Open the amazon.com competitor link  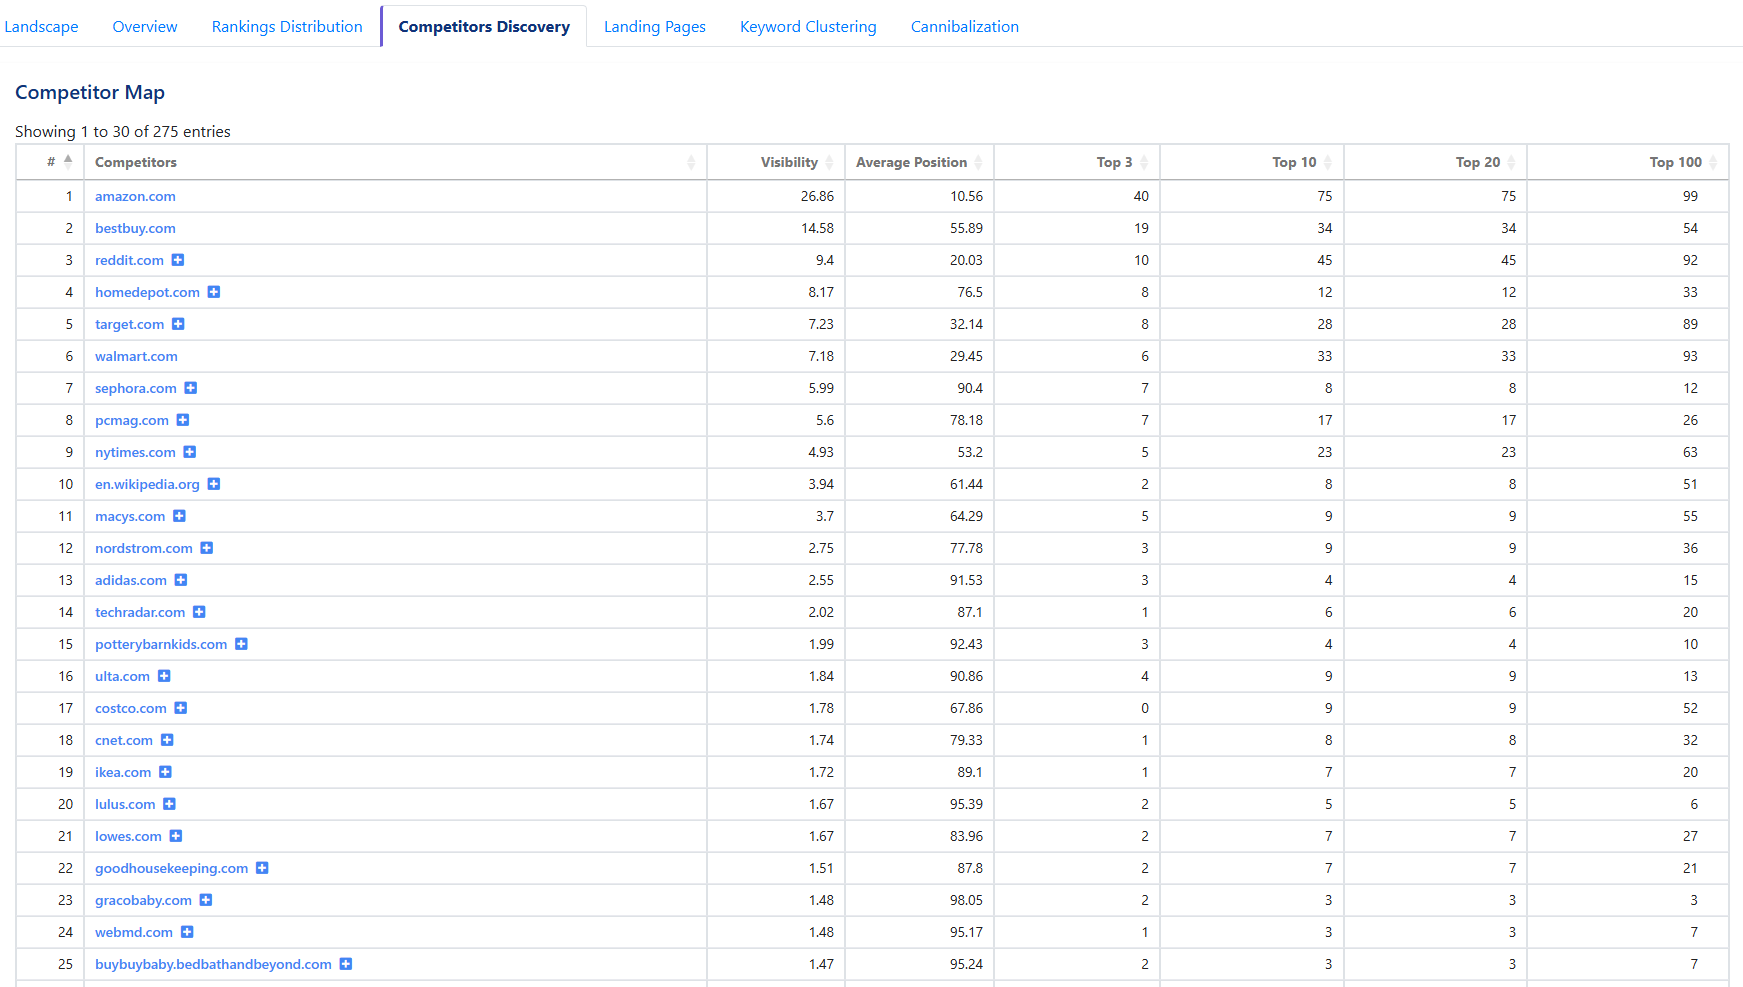click(x=135, y=196)
